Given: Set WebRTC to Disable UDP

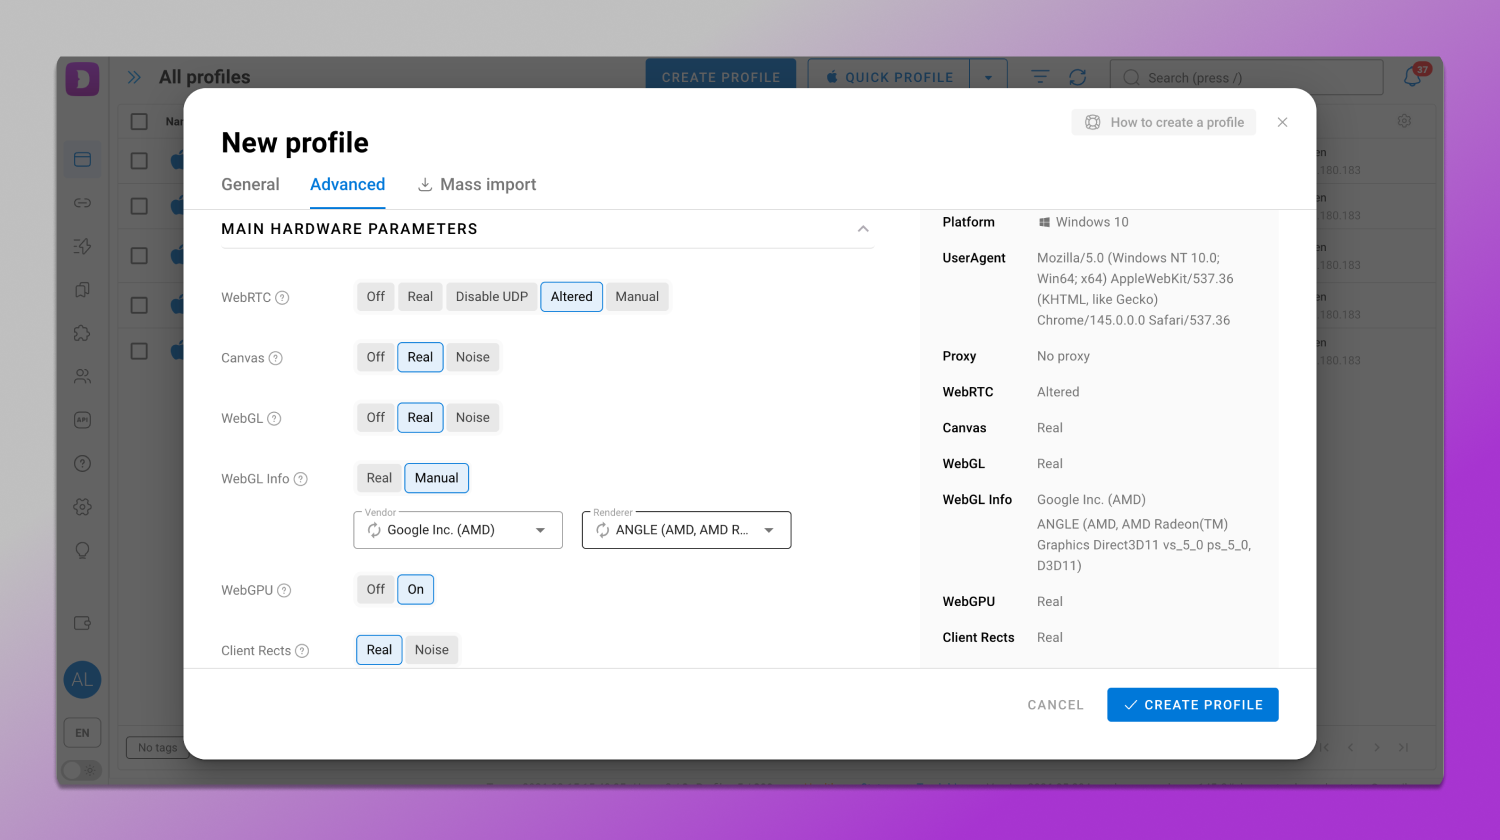Looking at the screenshot, I should point(491,297).
